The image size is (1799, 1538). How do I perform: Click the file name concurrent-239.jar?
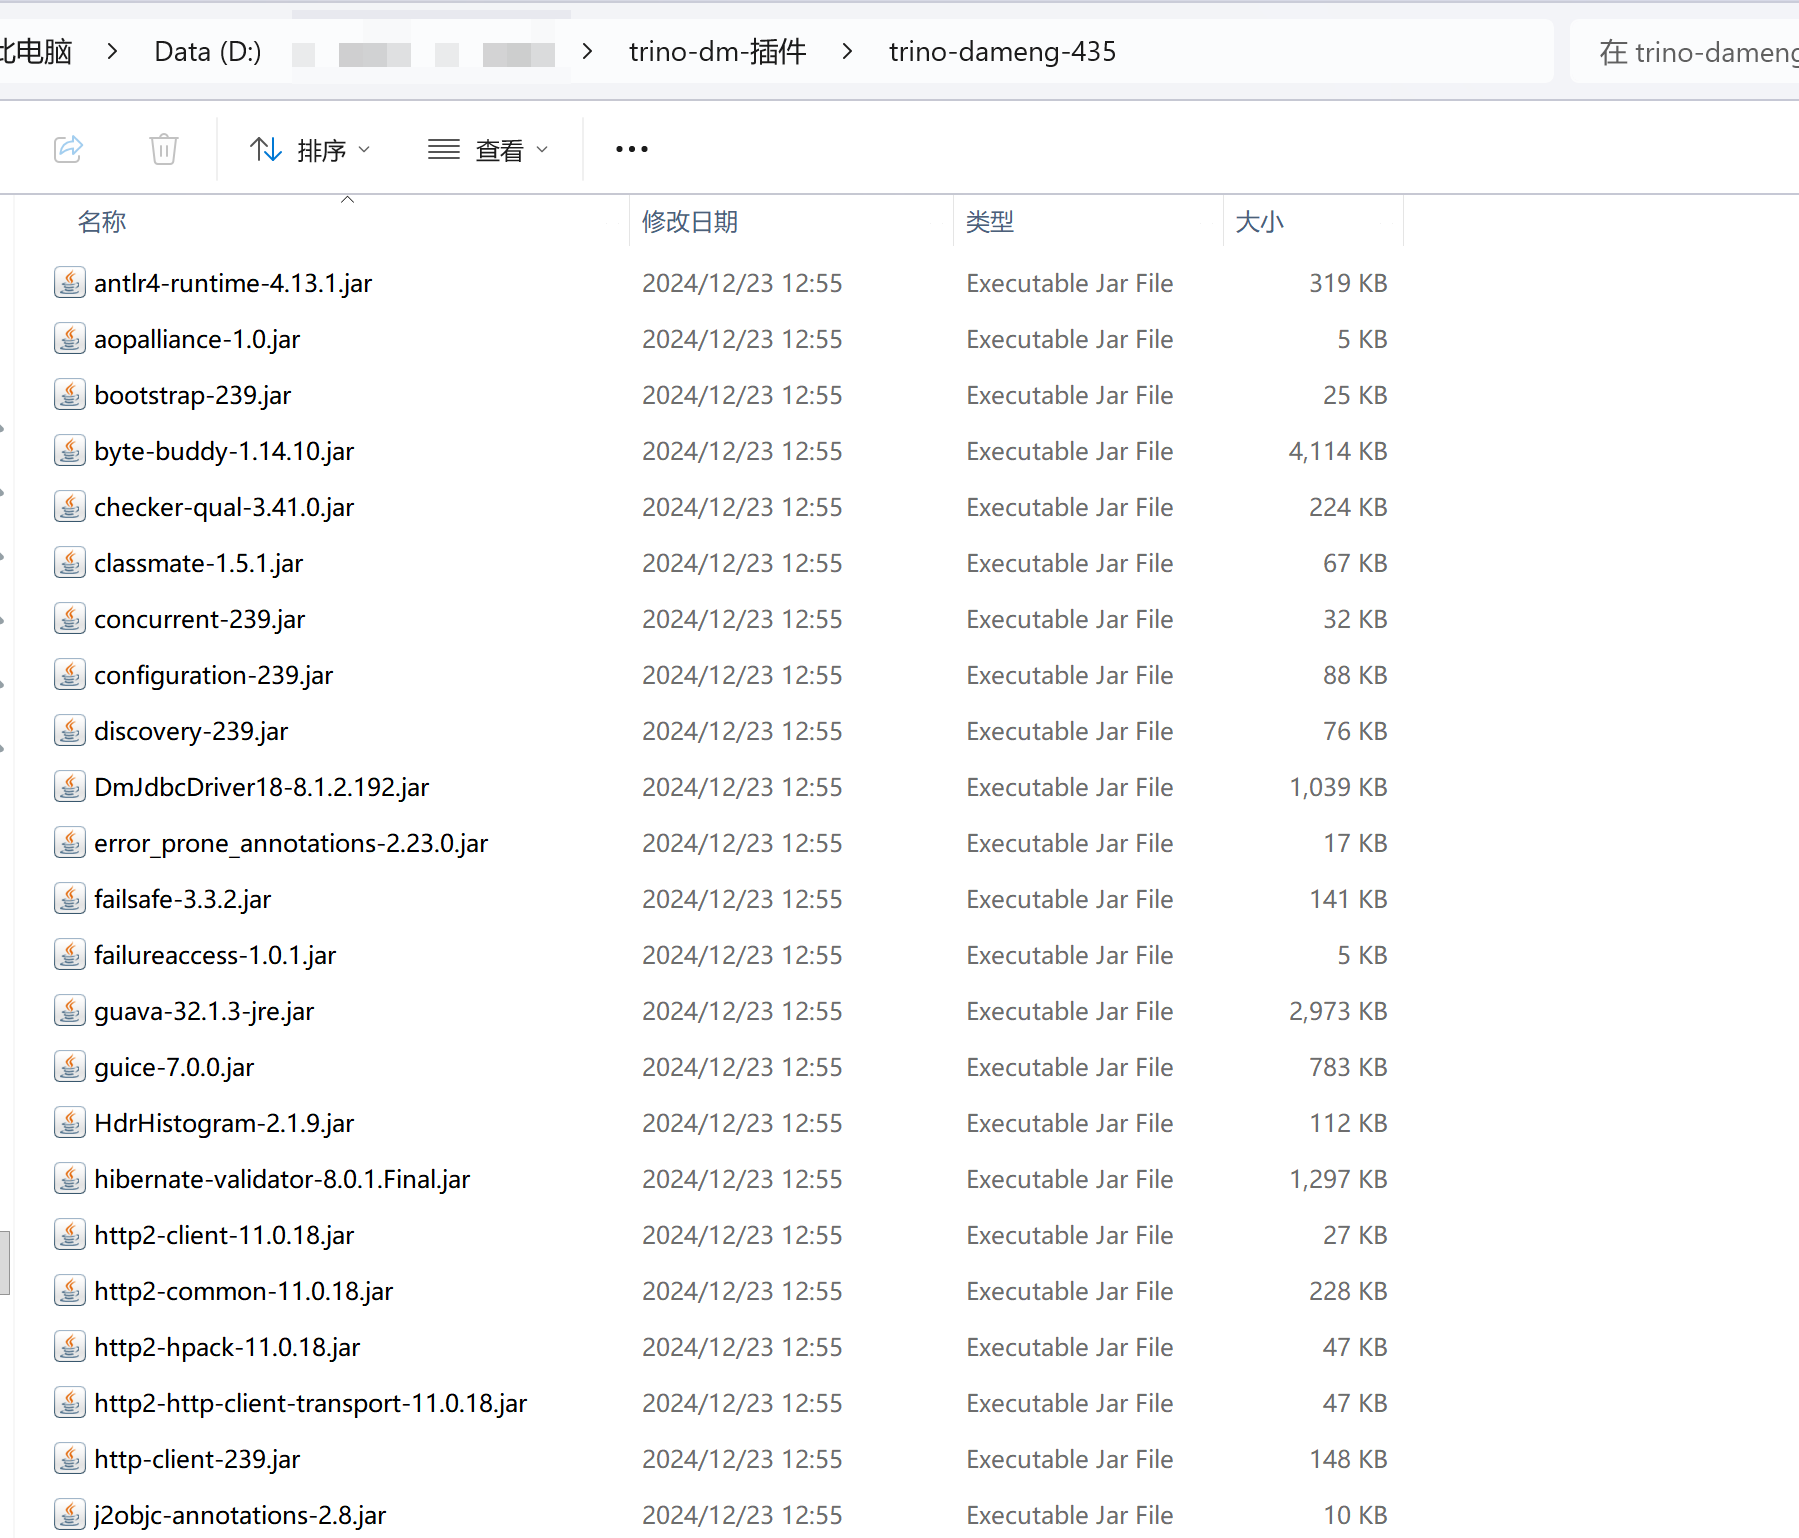point(200,620)
